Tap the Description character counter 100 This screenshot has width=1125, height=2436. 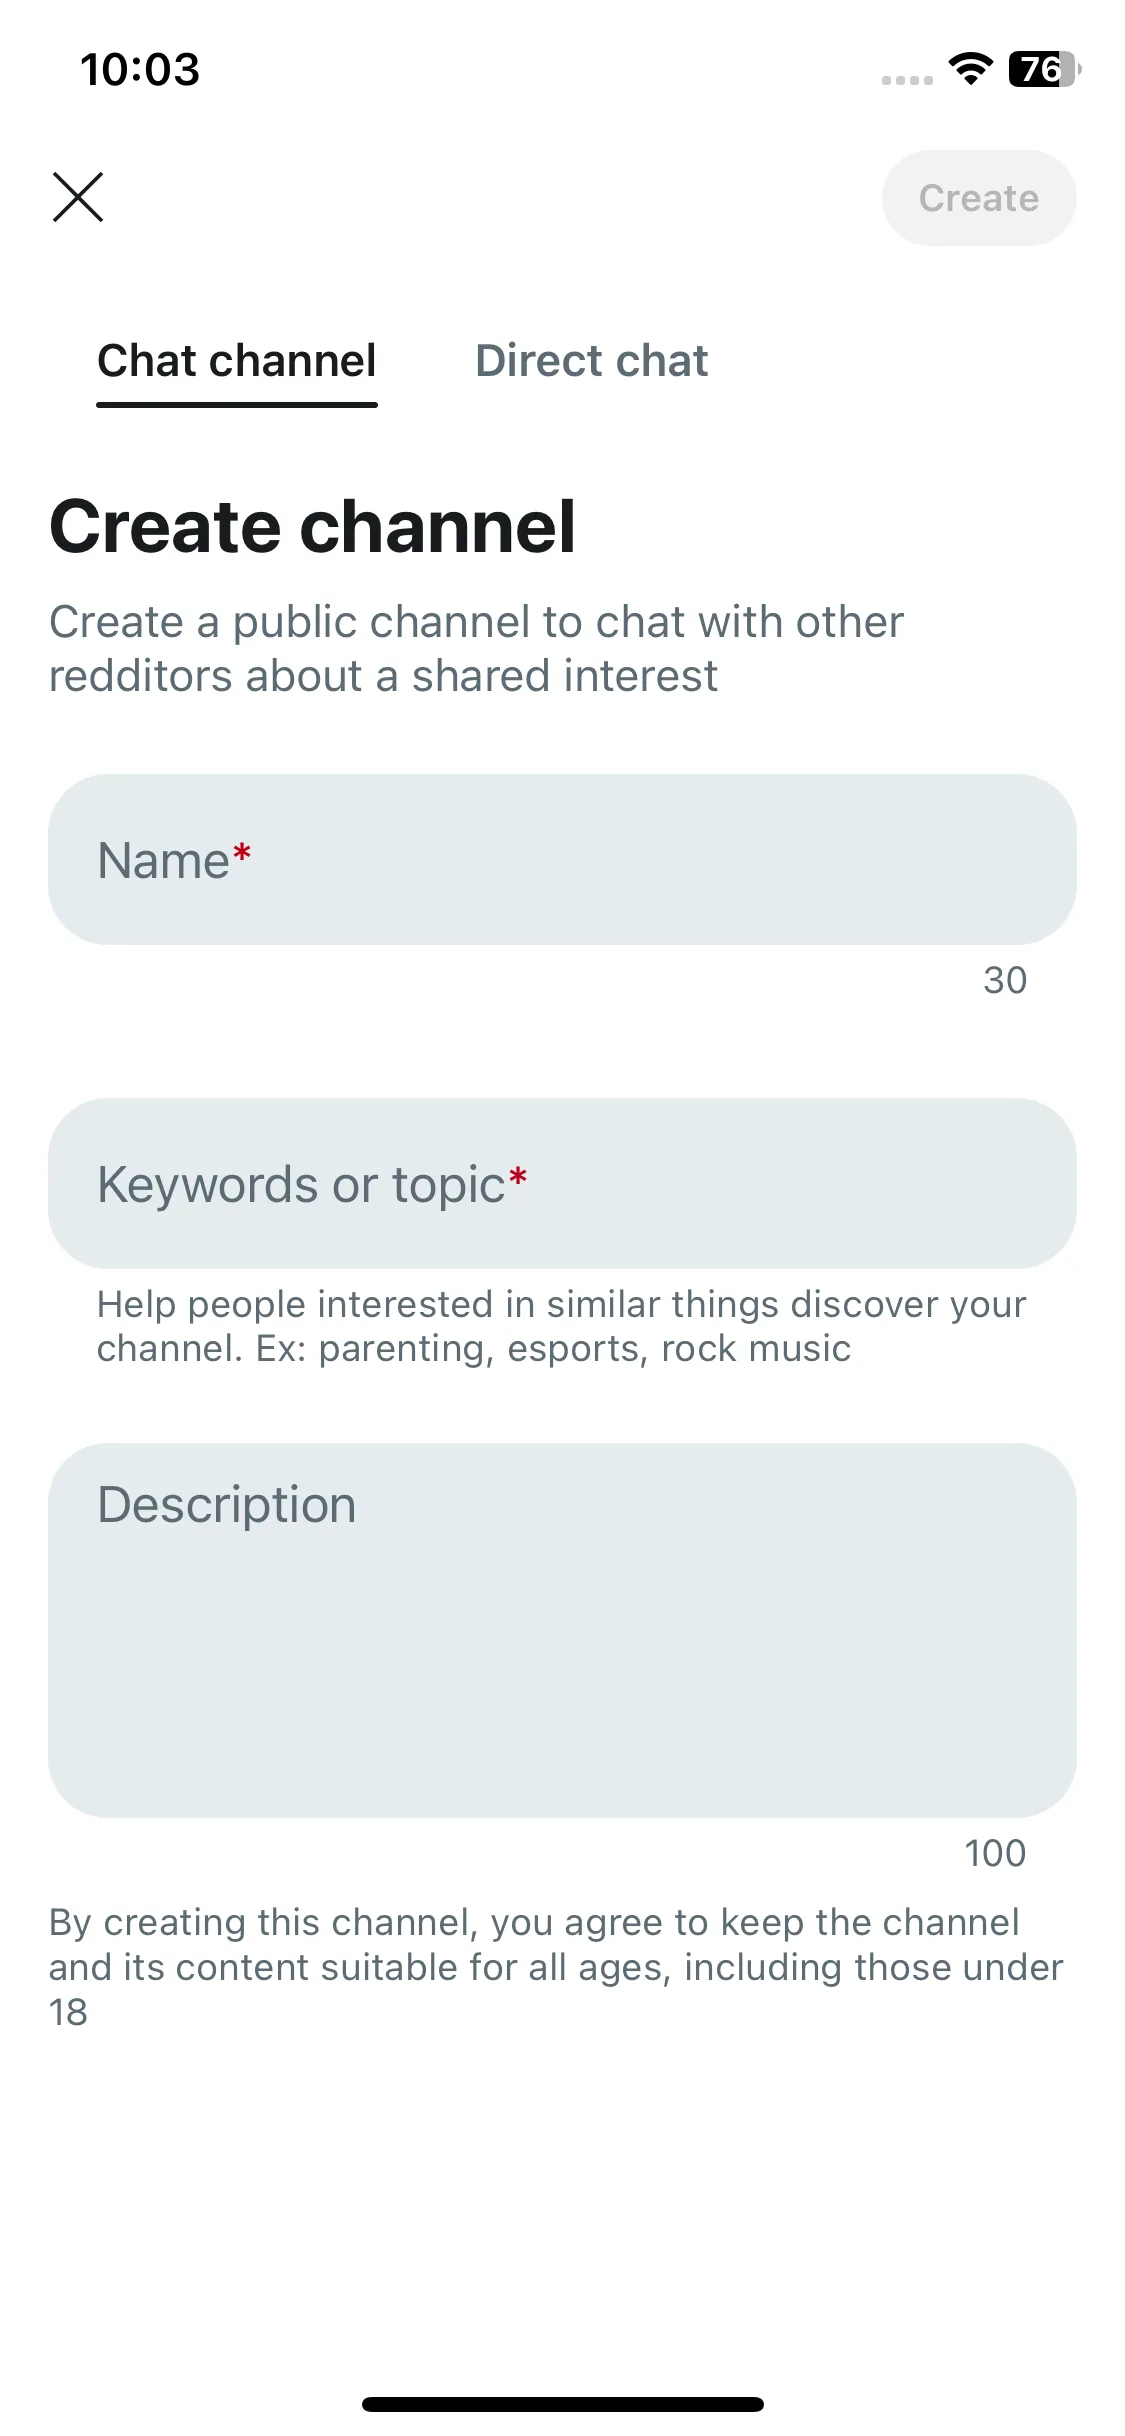tap(995, 1853)
